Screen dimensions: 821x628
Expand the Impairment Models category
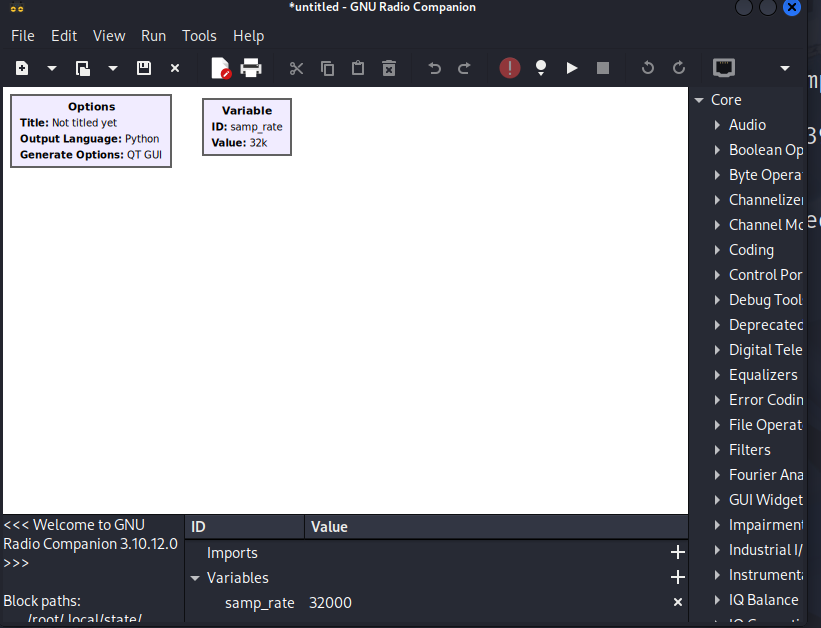[717, 525]
